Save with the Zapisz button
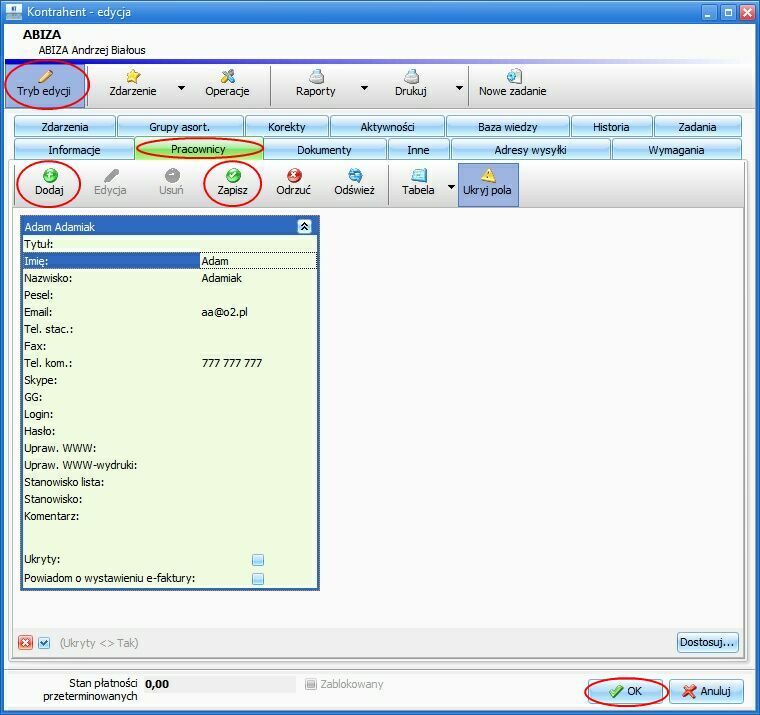The image size is (760, 715). coord(233,184)
